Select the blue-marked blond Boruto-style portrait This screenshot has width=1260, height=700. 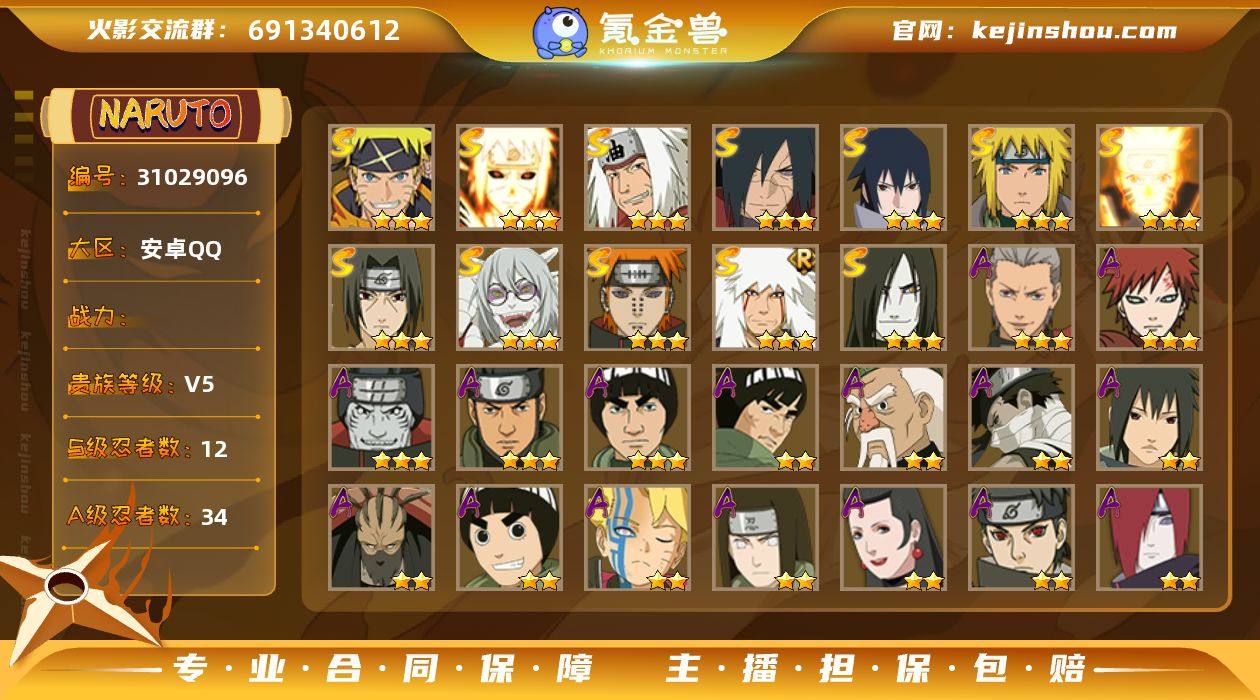pos(638,538)
